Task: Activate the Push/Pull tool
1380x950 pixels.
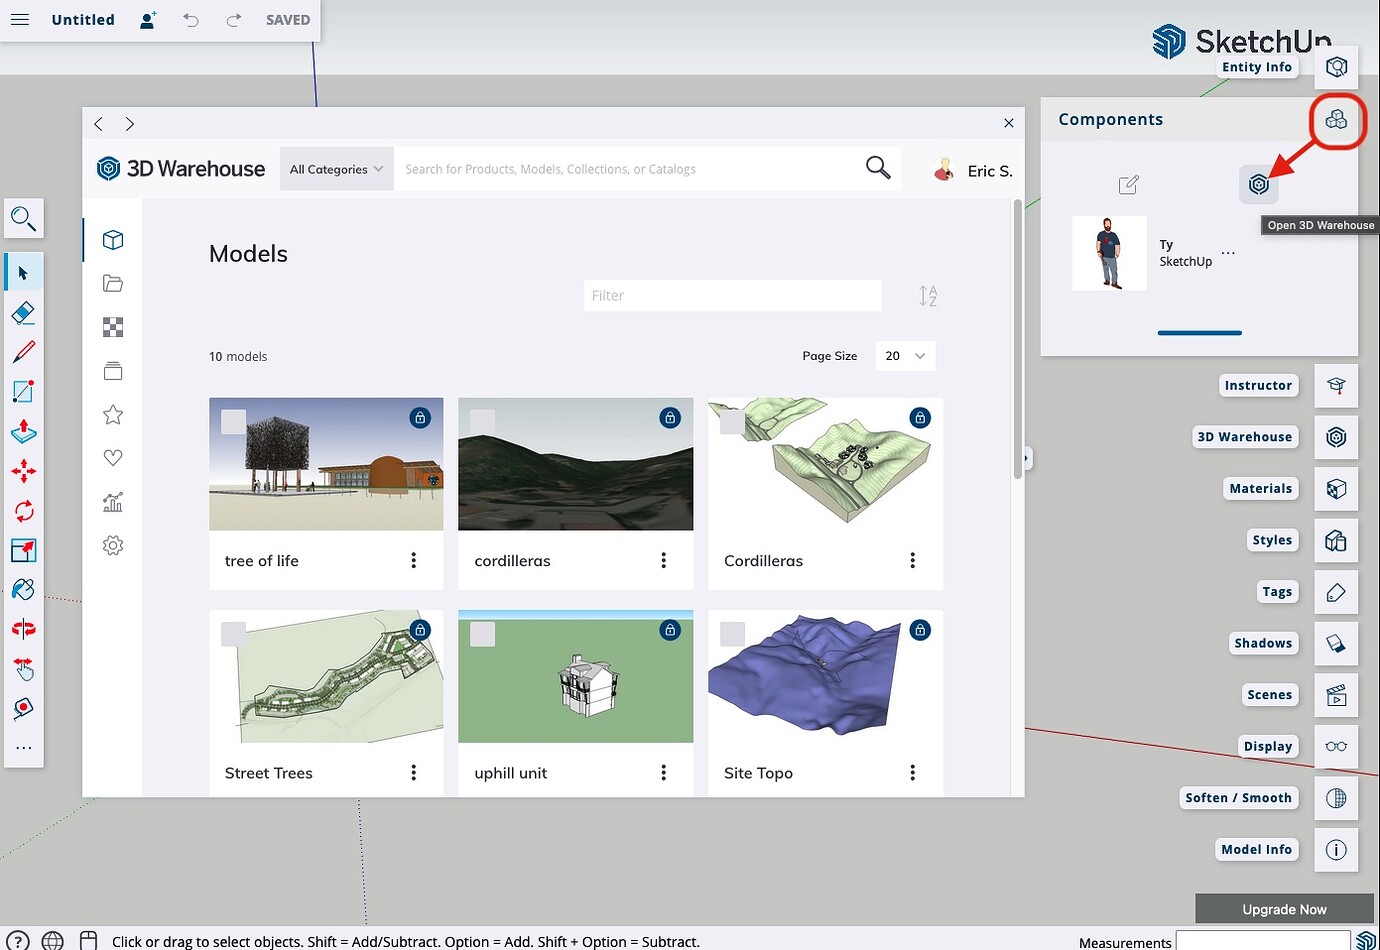Action: tap(24, 432)
